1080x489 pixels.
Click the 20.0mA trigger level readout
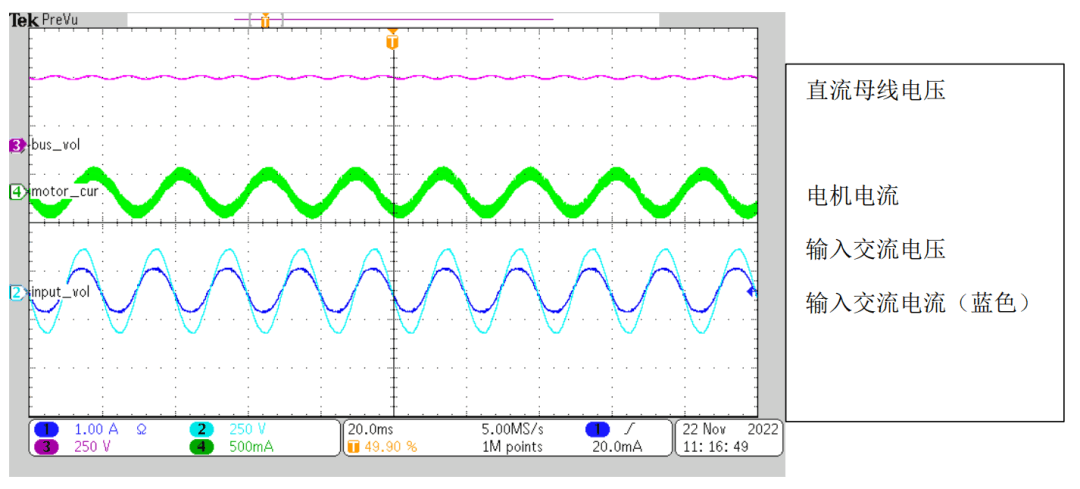click(617, 446)
